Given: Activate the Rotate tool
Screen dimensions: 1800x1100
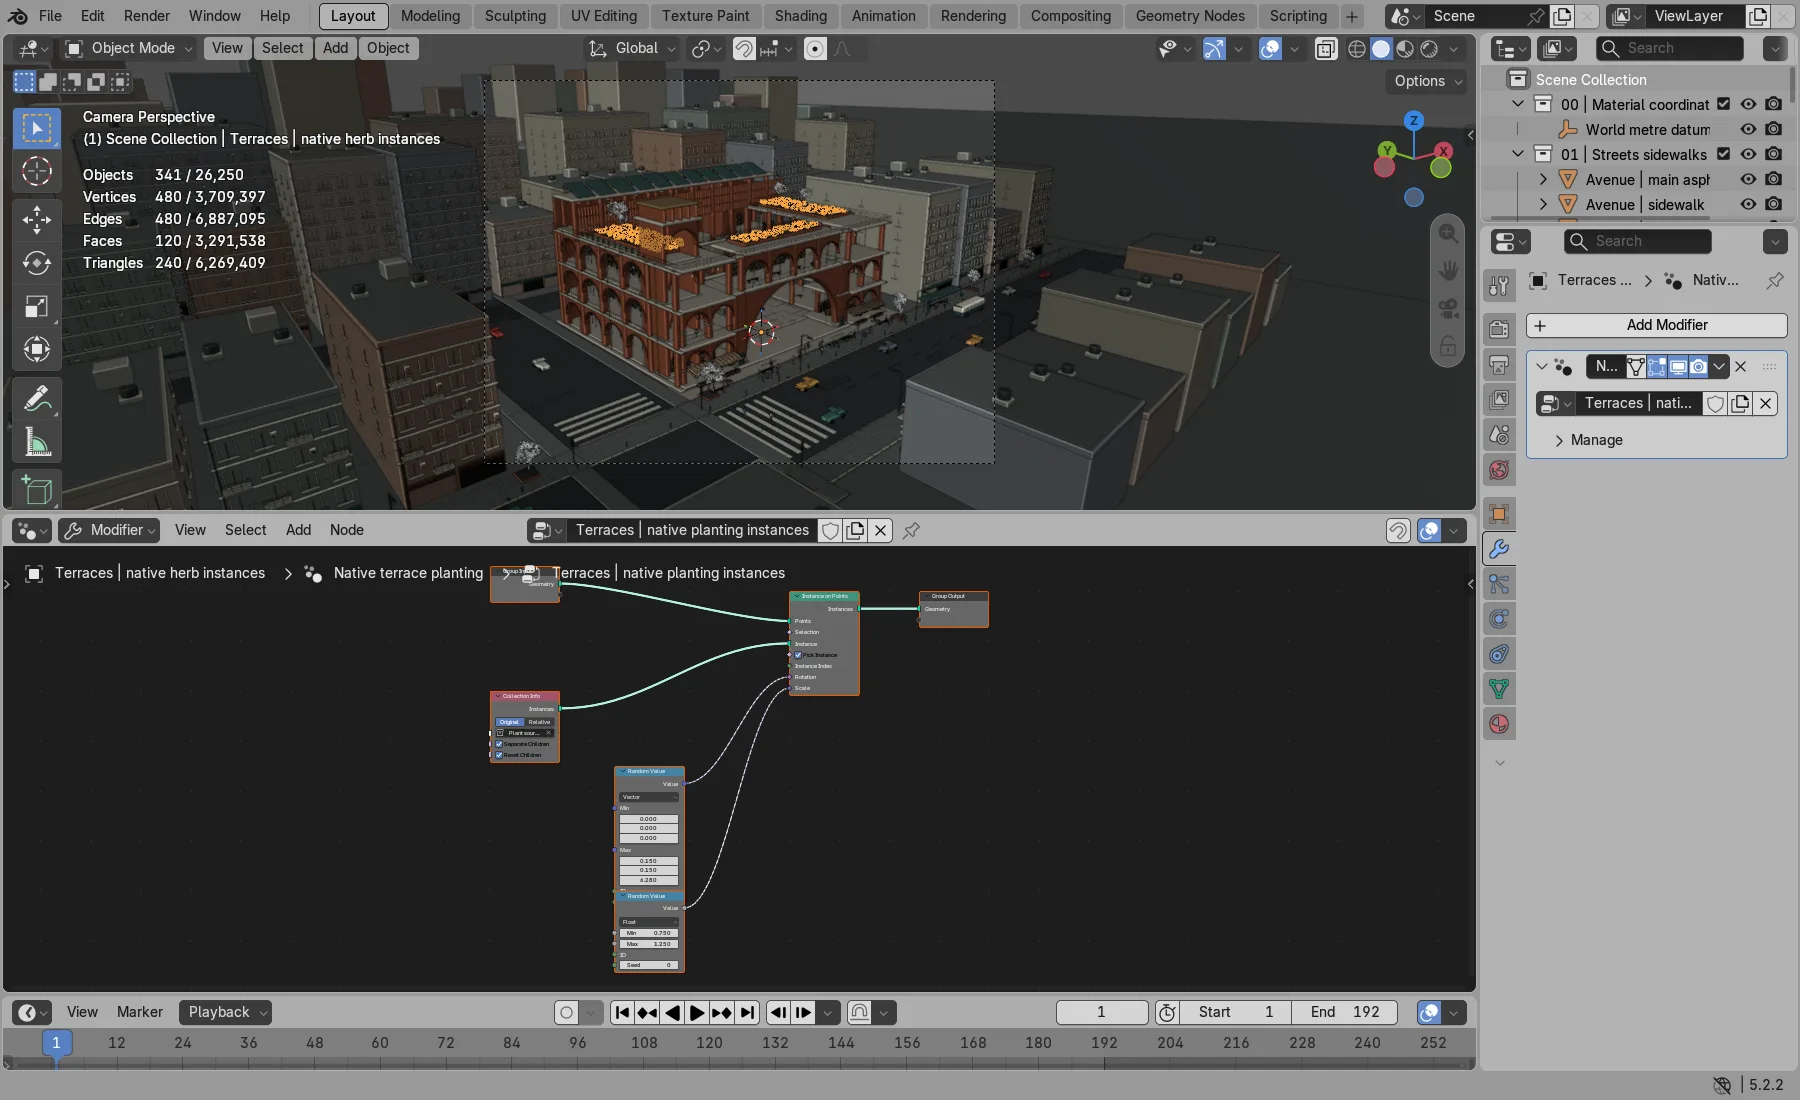Looking at the screenshot, I should (37, 263).
